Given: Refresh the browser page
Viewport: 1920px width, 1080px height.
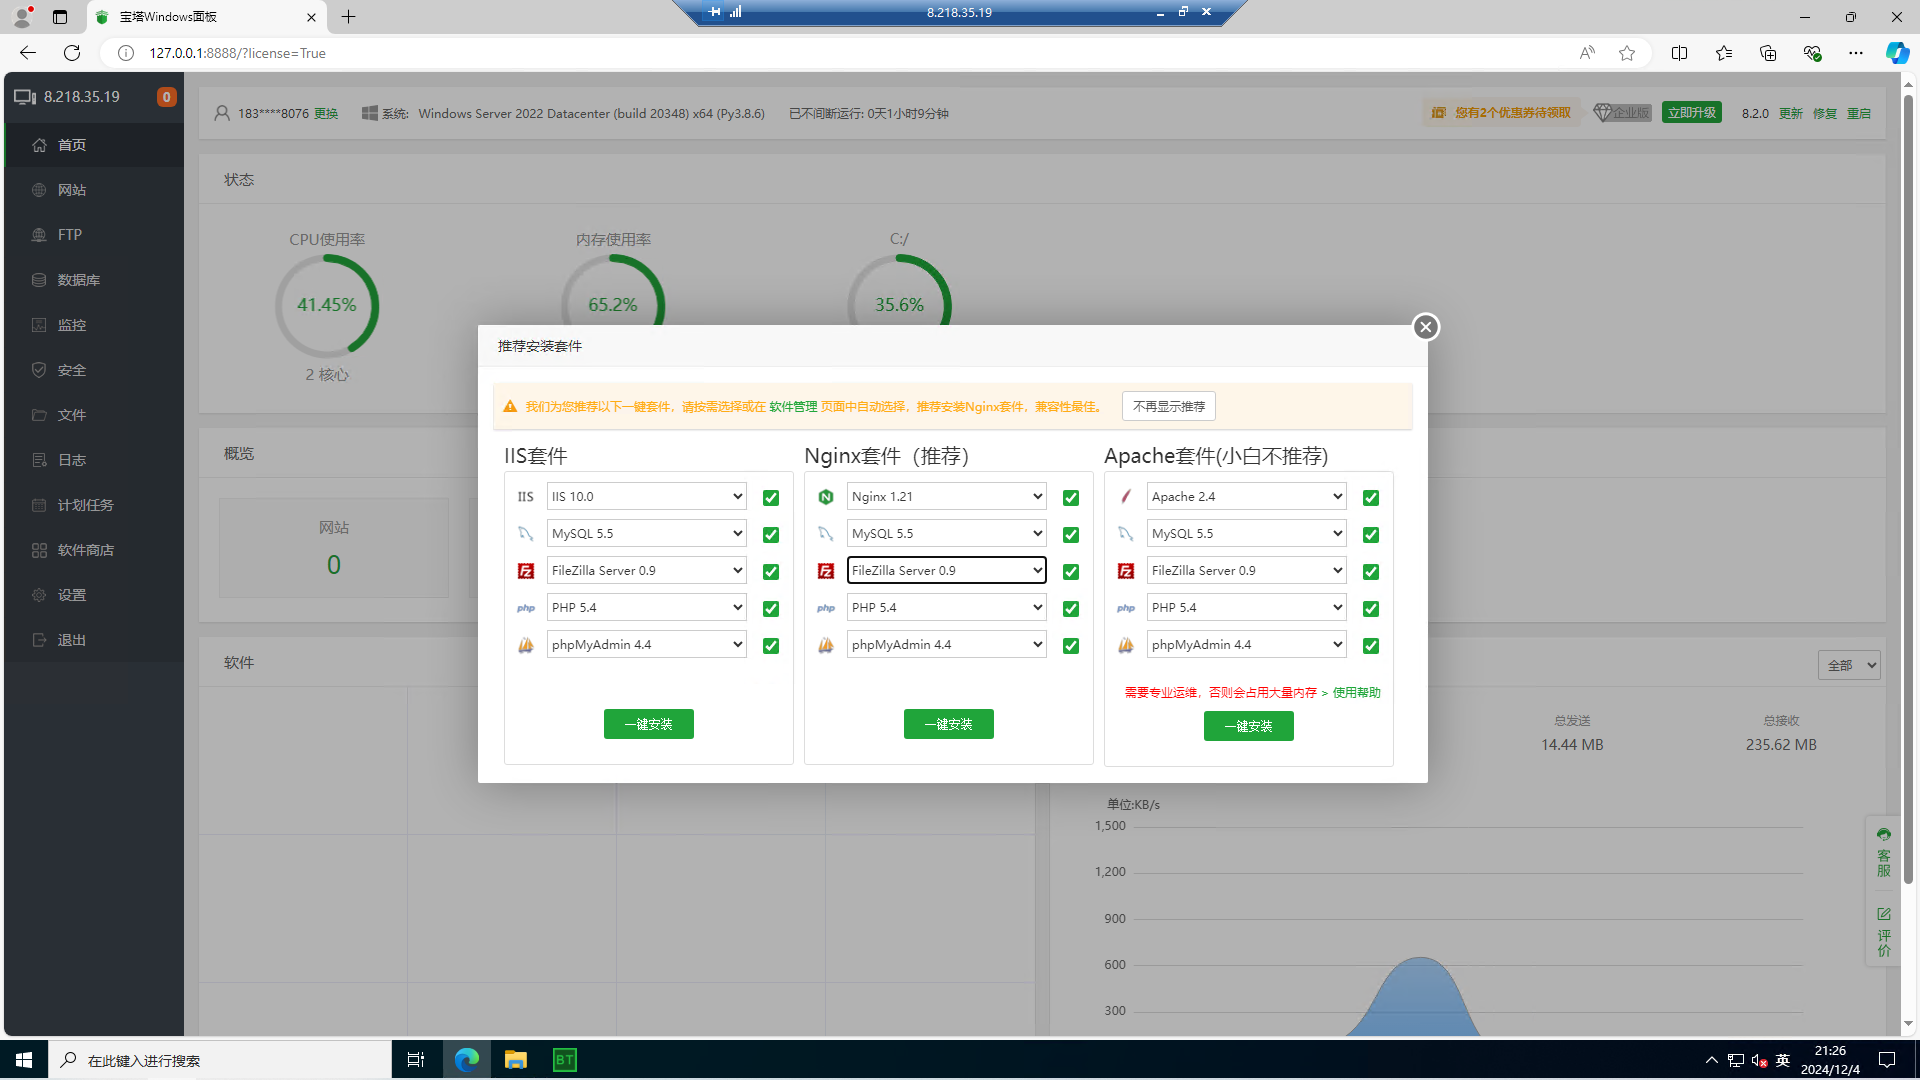Looking at the screenshot, I should pyautogui.click(x=72, y=53).
